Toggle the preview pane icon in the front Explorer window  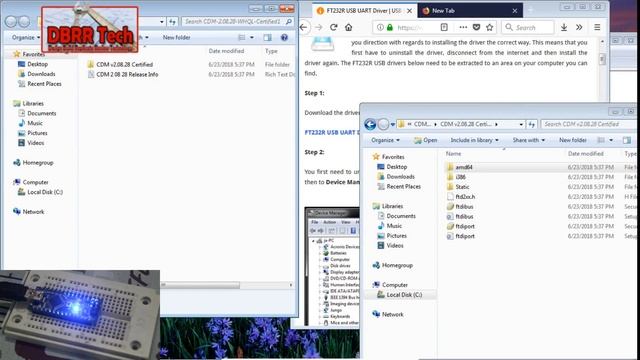click(627, 140)
